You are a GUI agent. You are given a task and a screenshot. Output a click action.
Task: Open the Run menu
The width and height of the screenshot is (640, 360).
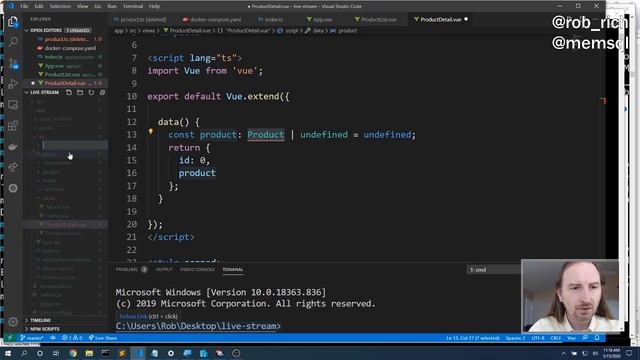click(x=112, y=6)
